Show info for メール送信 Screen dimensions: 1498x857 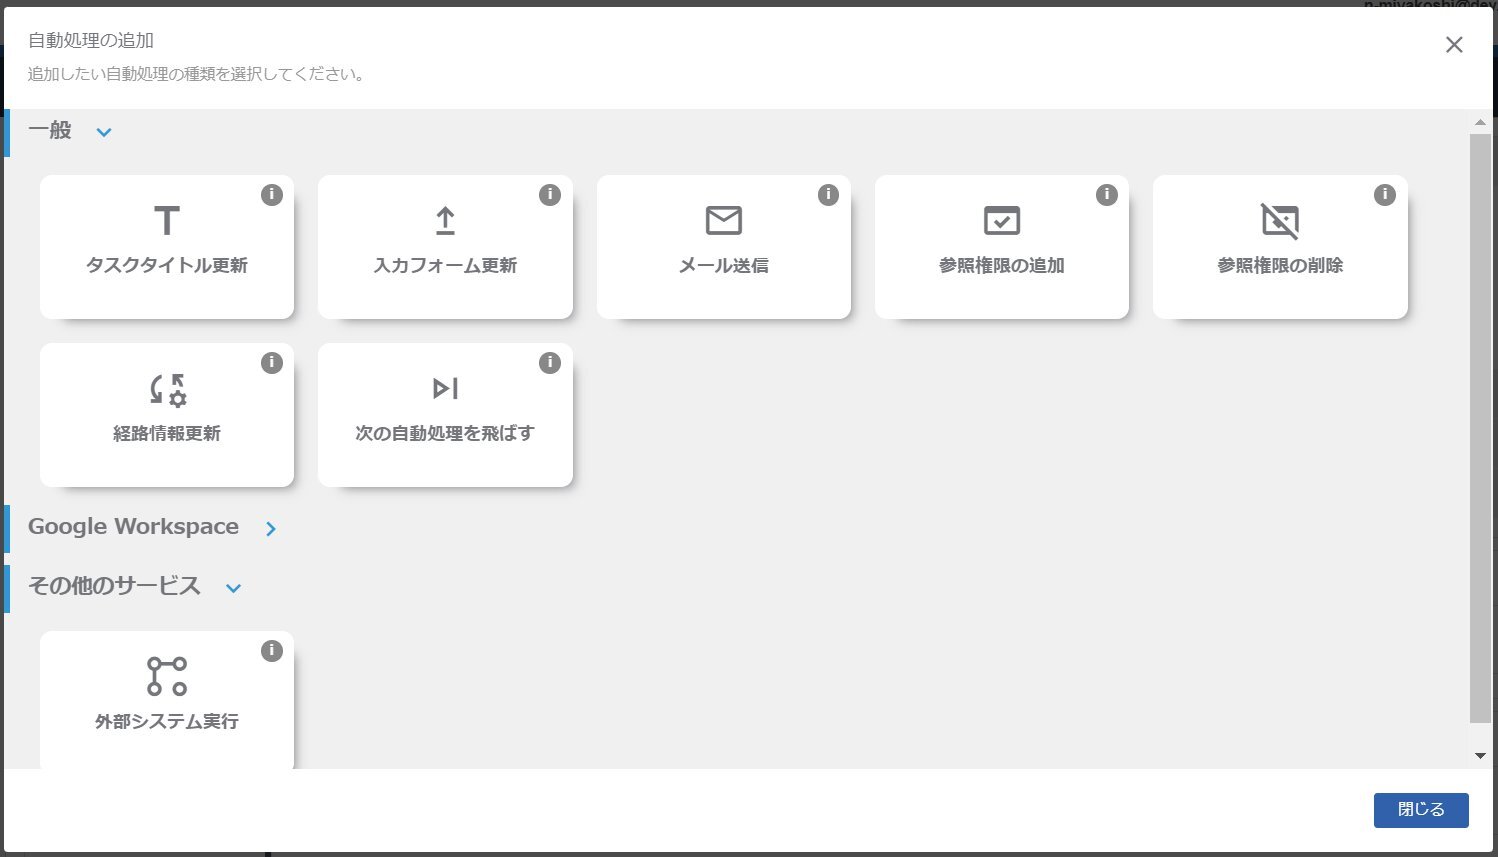828,195
